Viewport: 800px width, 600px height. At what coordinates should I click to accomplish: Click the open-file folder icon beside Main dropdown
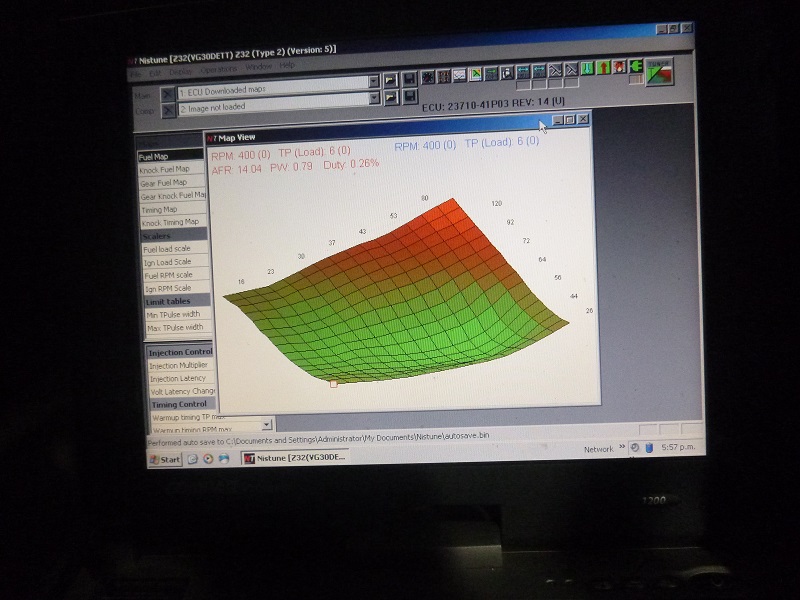click(390, 79)
